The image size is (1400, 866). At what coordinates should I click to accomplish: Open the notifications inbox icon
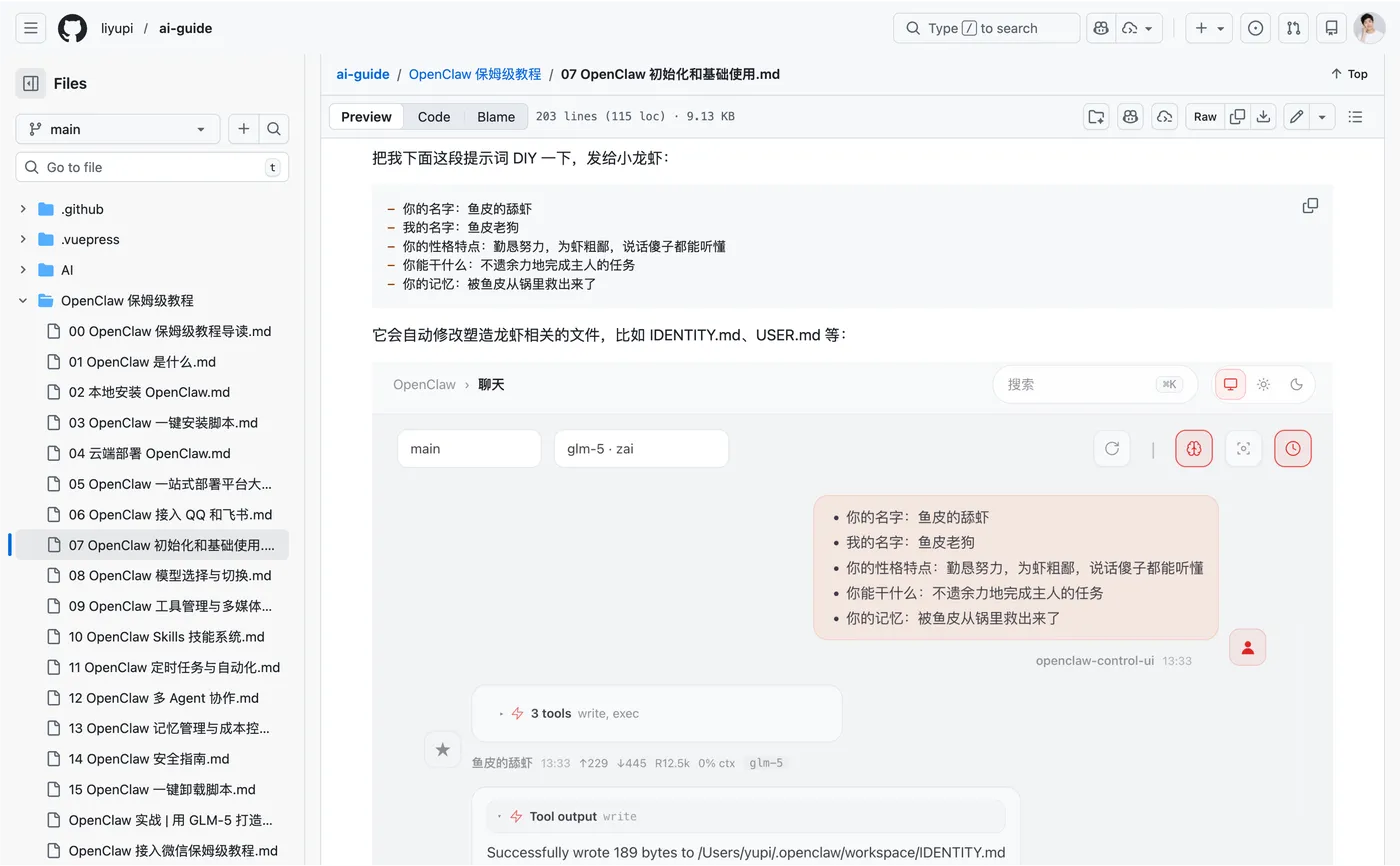pos(1331,28)
